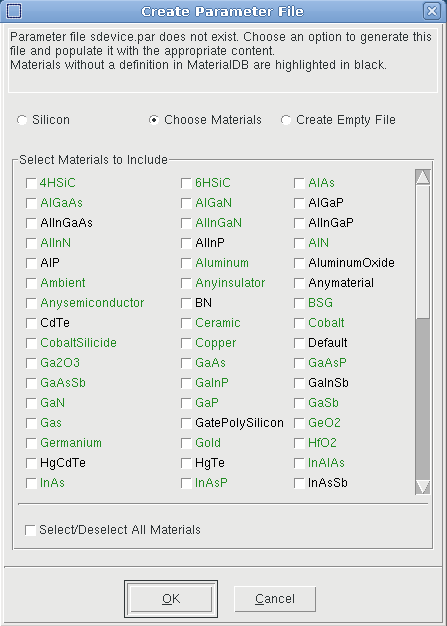Image resolution: width=447 pixels, height=626 pixels.
Task: Tick the Ga2O3 checkbox
Action: click(31, 363)
